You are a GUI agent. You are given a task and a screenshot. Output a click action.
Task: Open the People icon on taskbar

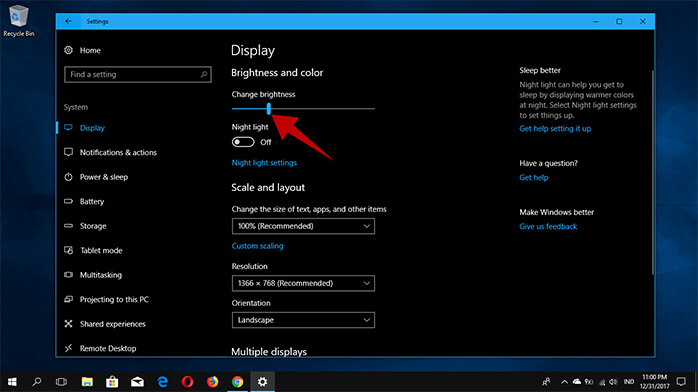pos(546,382)
